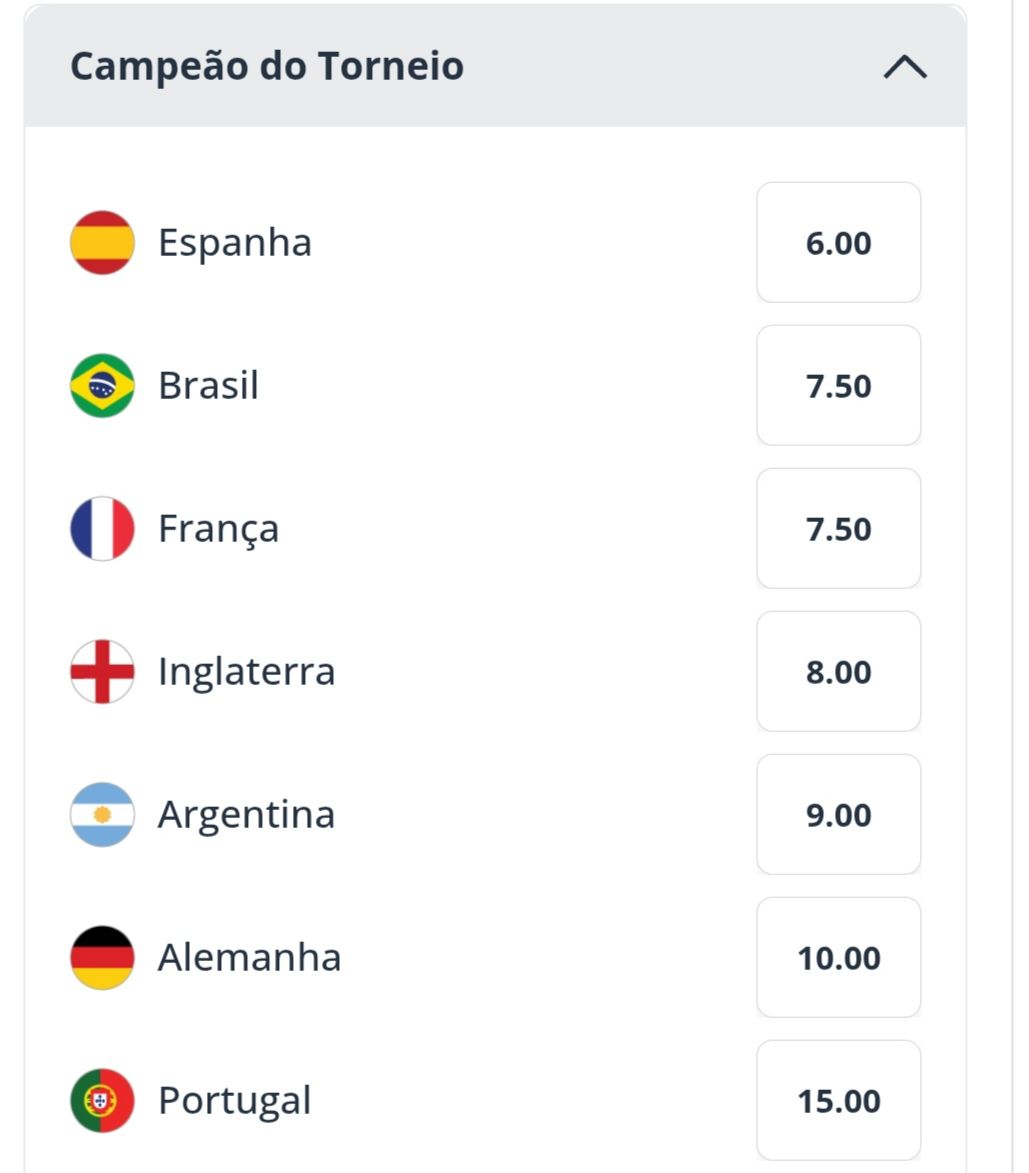Click the Inglaterra team name

246,673
